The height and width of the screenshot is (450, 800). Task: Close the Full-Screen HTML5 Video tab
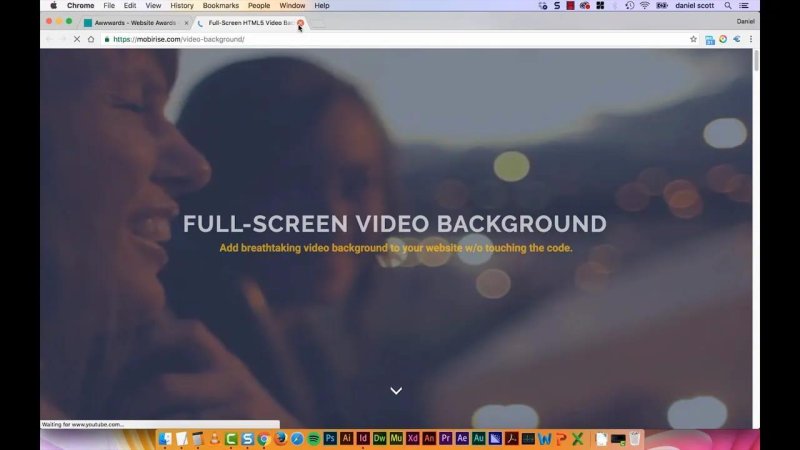pyautogui.click(x=301, y=23)
